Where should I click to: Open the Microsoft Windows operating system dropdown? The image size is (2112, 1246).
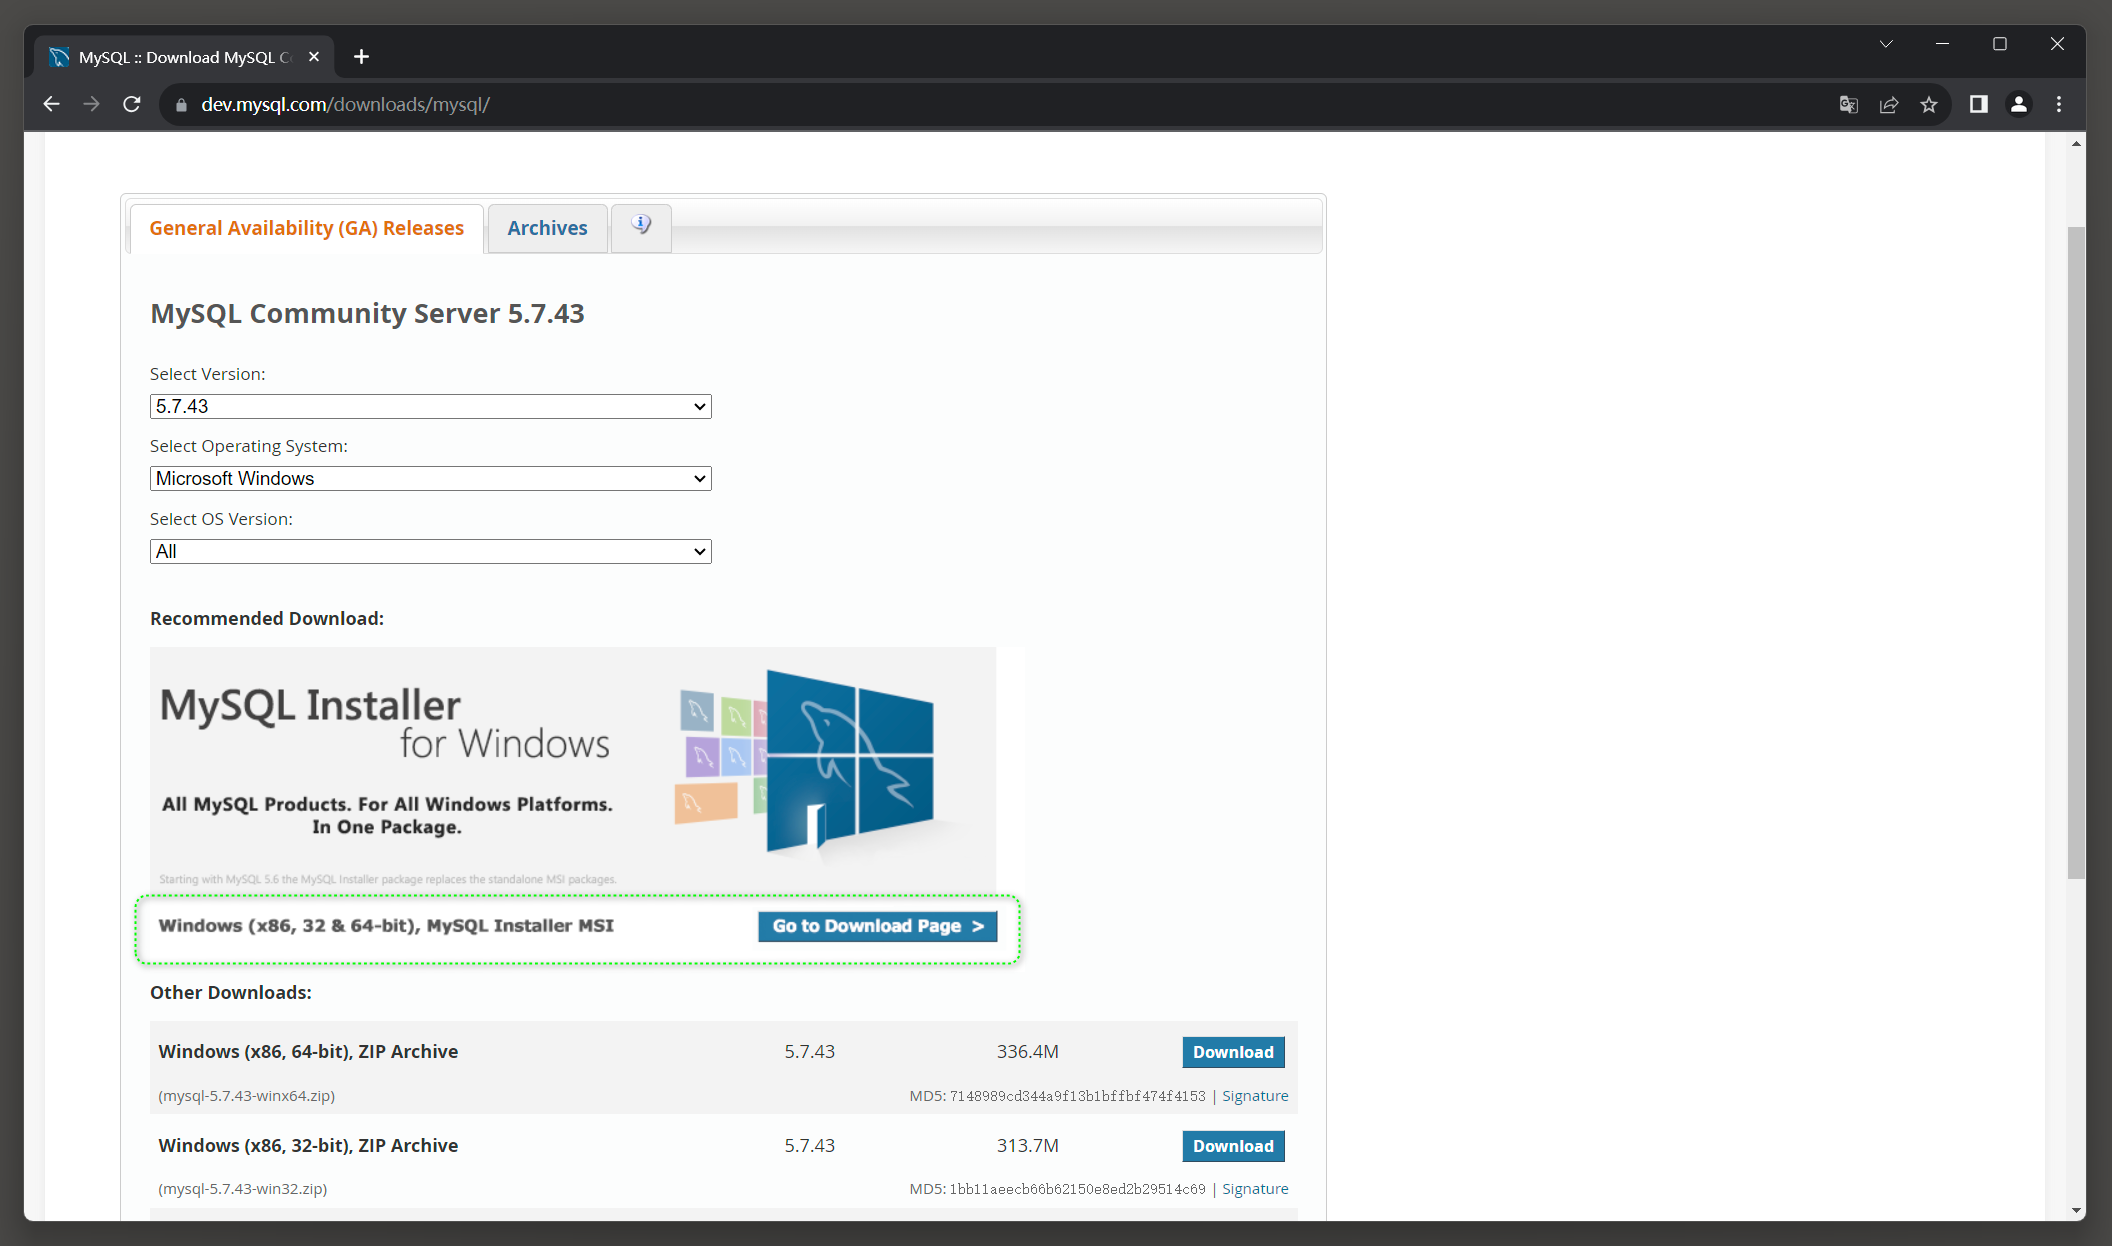pyautogui.click(x=430, y=478)
